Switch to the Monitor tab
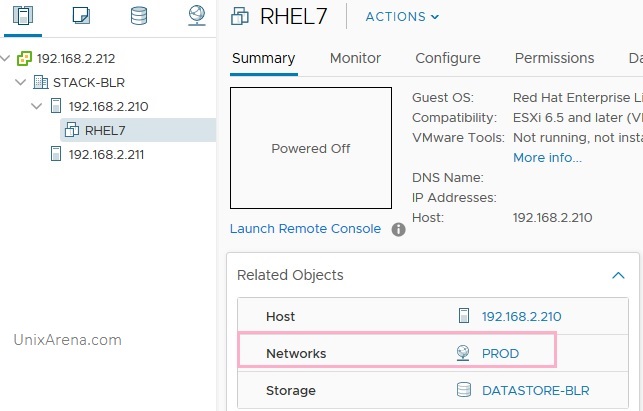This screenshot has height=411, width=643. click(355, 58)
